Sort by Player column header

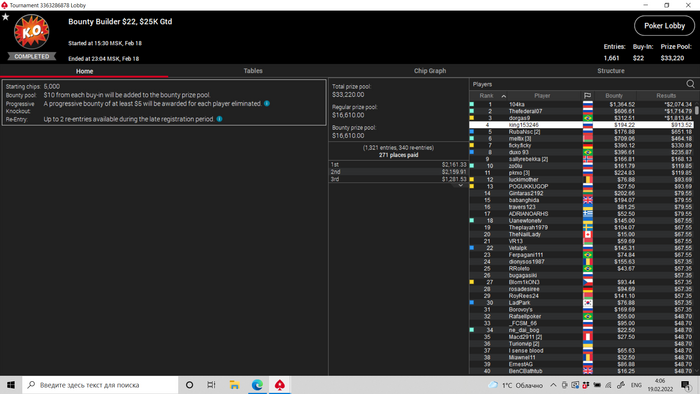coord(542,96)
